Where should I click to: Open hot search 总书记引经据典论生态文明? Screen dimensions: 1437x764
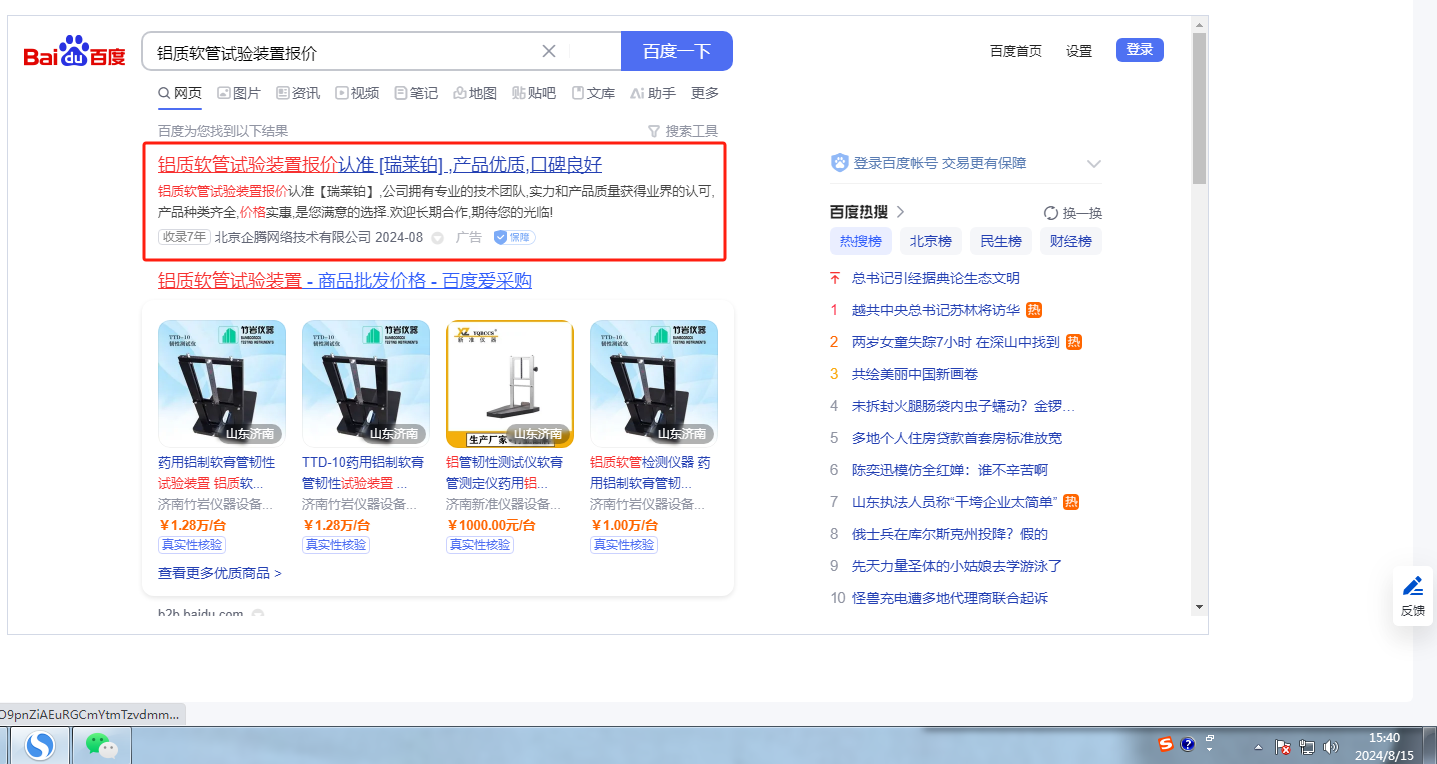point(936,278)
